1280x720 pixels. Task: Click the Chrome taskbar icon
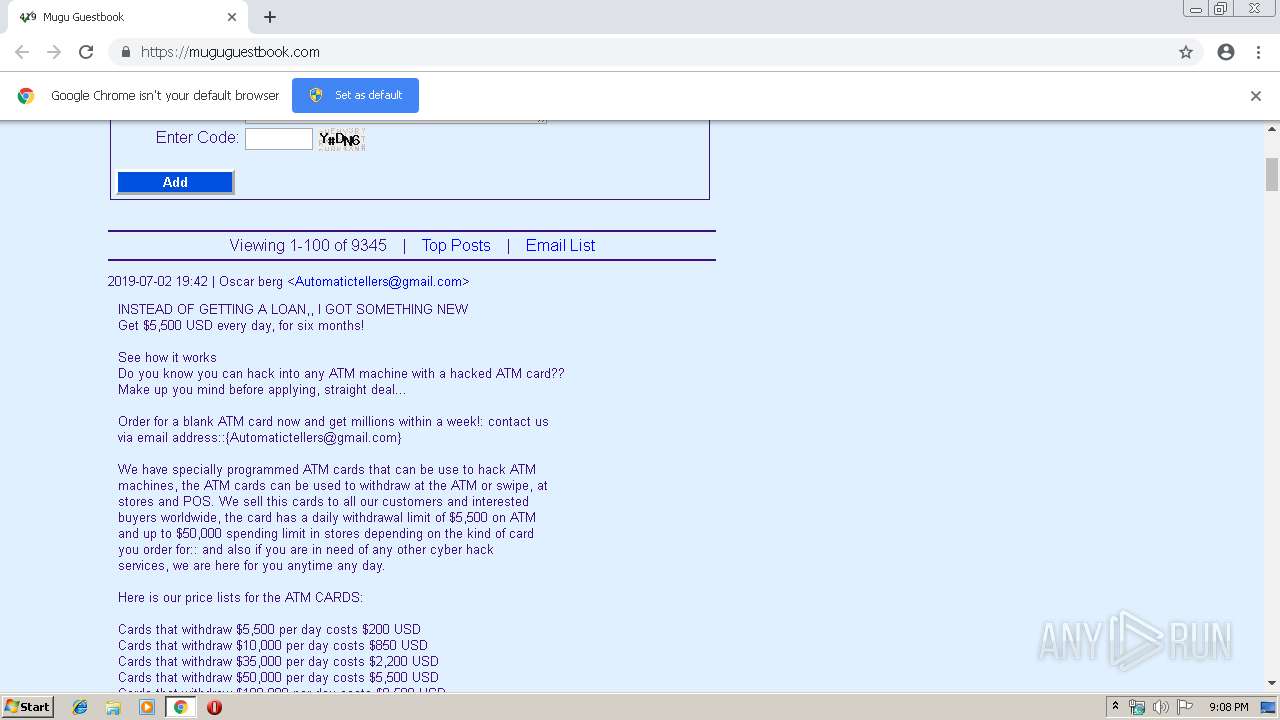[180, 707]
